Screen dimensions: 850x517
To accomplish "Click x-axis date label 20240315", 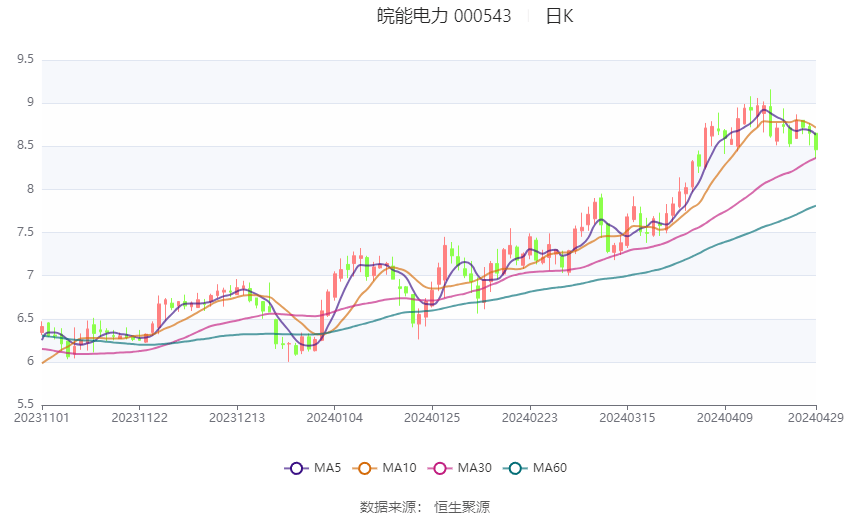I will [x=627, y=418].
